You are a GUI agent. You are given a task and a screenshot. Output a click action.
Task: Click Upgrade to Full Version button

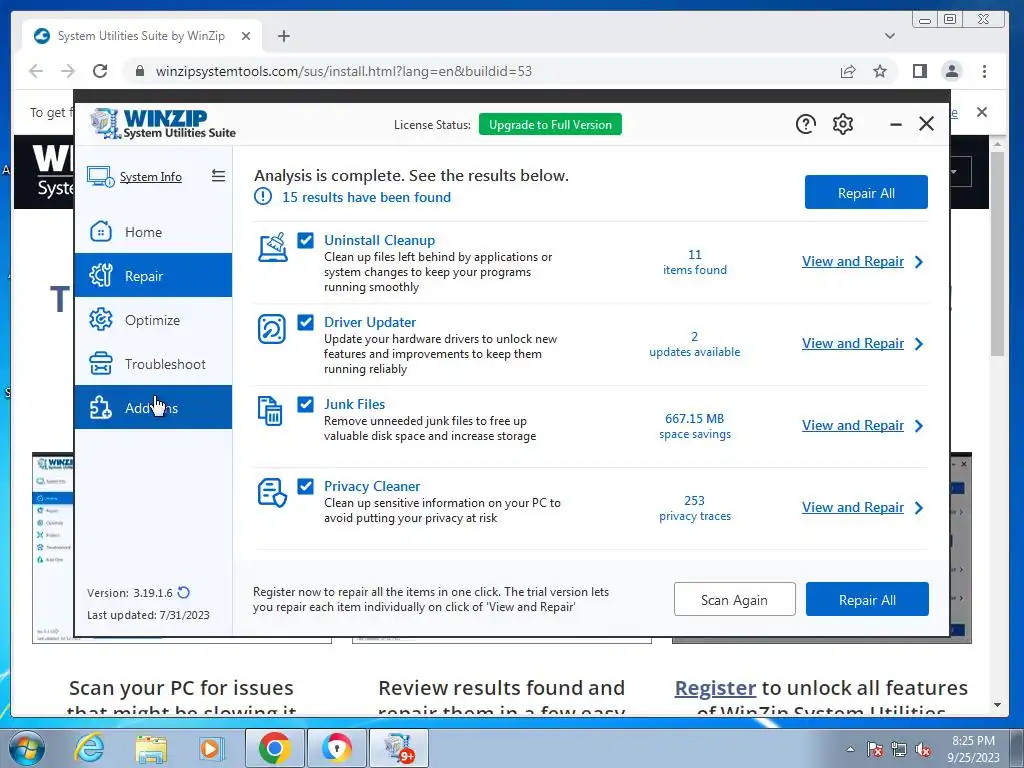pos(550,124)
